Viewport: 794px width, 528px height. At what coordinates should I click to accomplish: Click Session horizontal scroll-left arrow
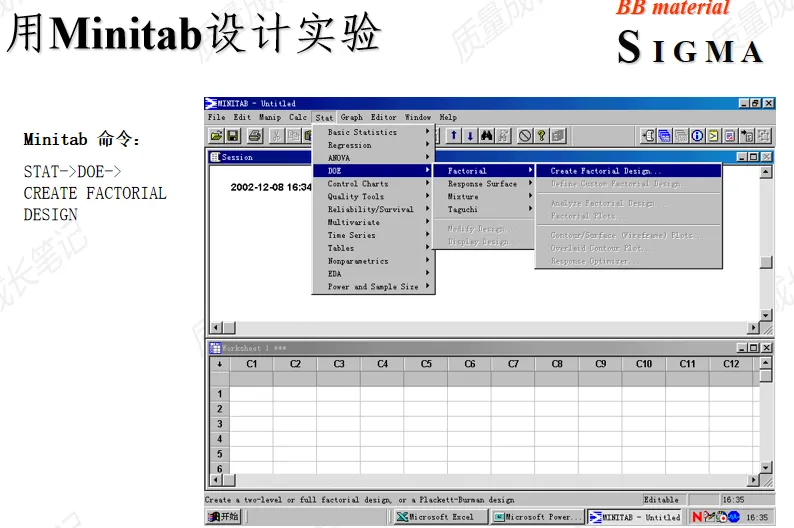tap(216, 328)
